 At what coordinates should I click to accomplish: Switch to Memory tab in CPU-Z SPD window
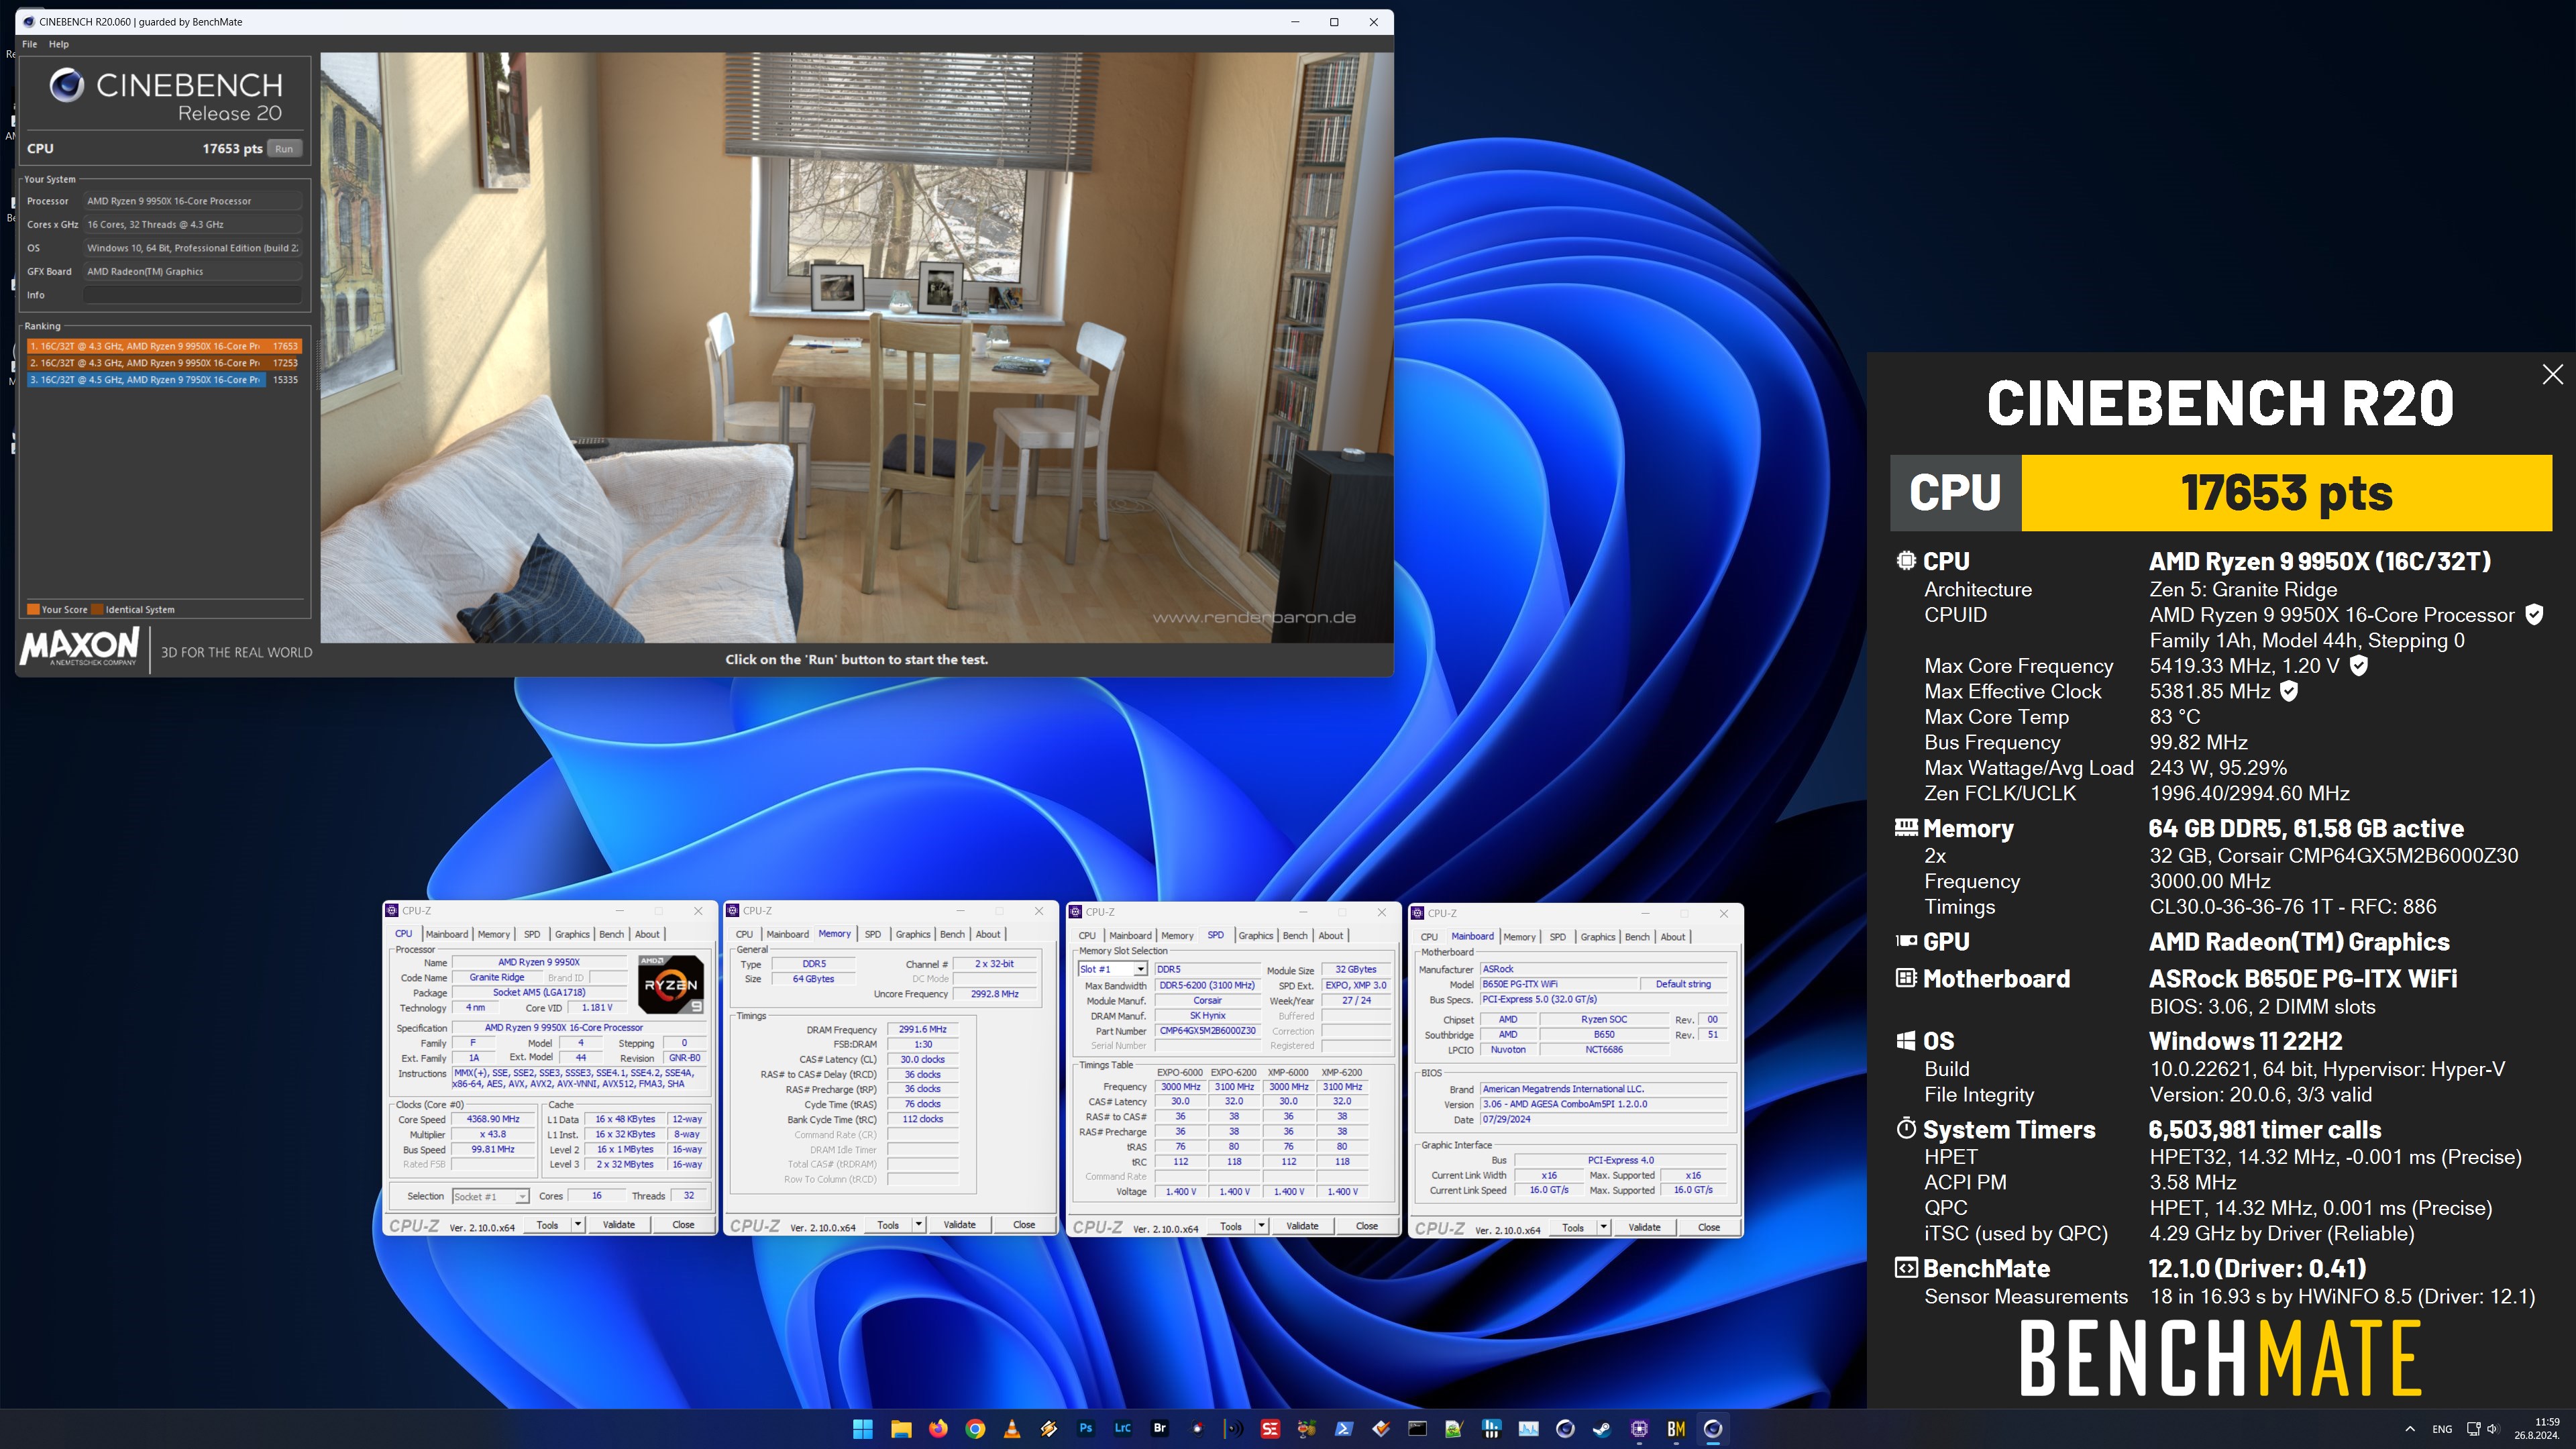tap(1177, 936)
